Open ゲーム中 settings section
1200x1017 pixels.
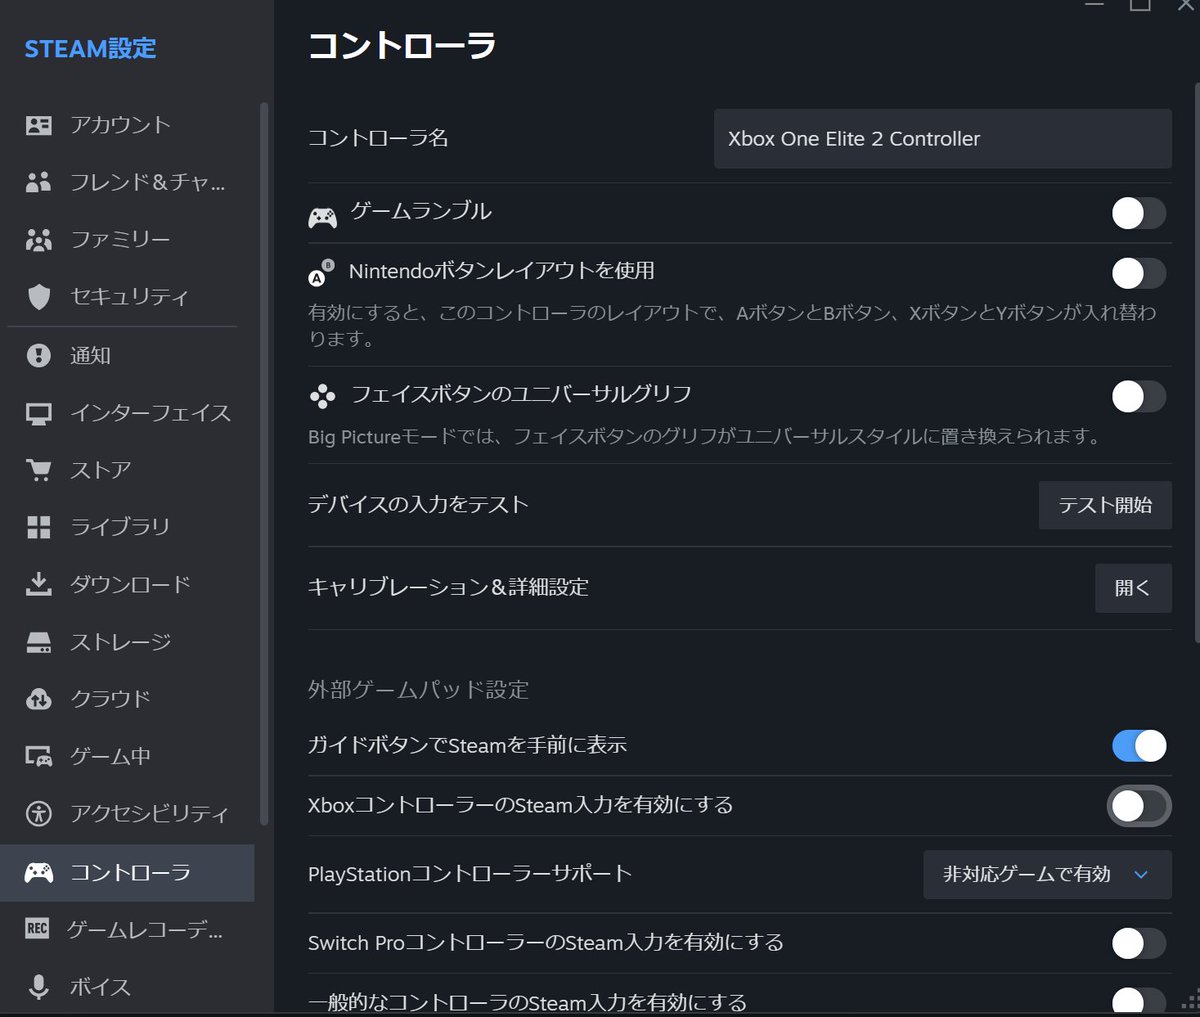(x=127, y=757)
